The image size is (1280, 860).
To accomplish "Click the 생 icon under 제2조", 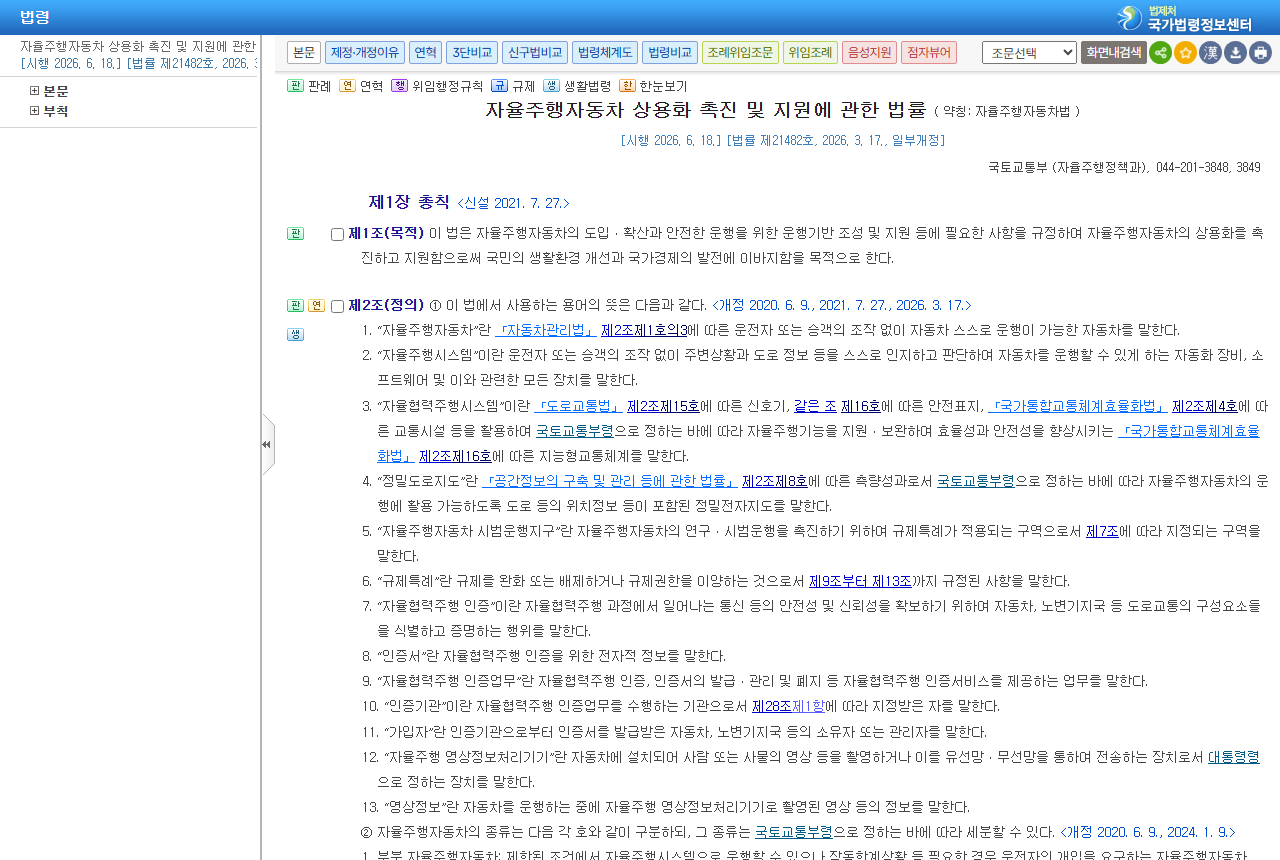I will coord(295,335).
